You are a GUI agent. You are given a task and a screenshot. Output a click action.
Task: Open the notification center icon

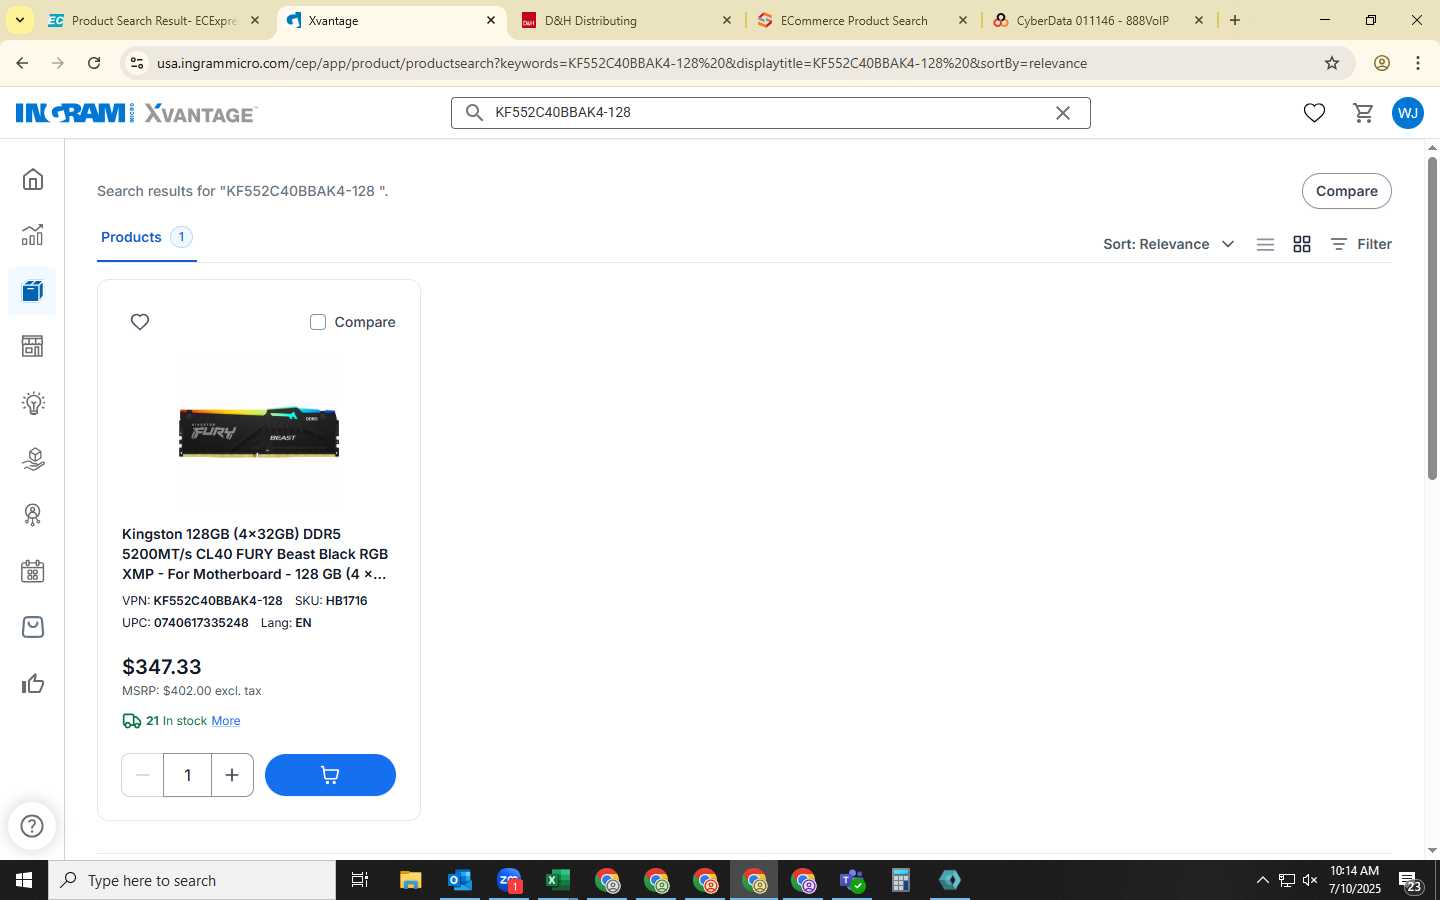(x=1411, y=882)
